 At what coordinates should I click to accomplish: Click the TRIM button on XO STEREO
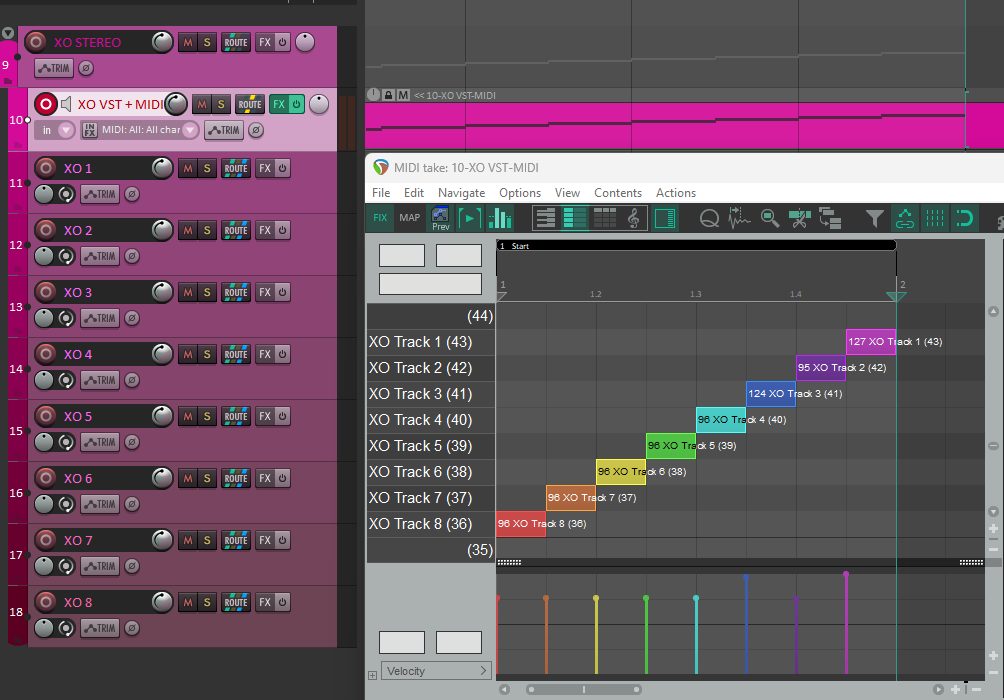[54, 68]
